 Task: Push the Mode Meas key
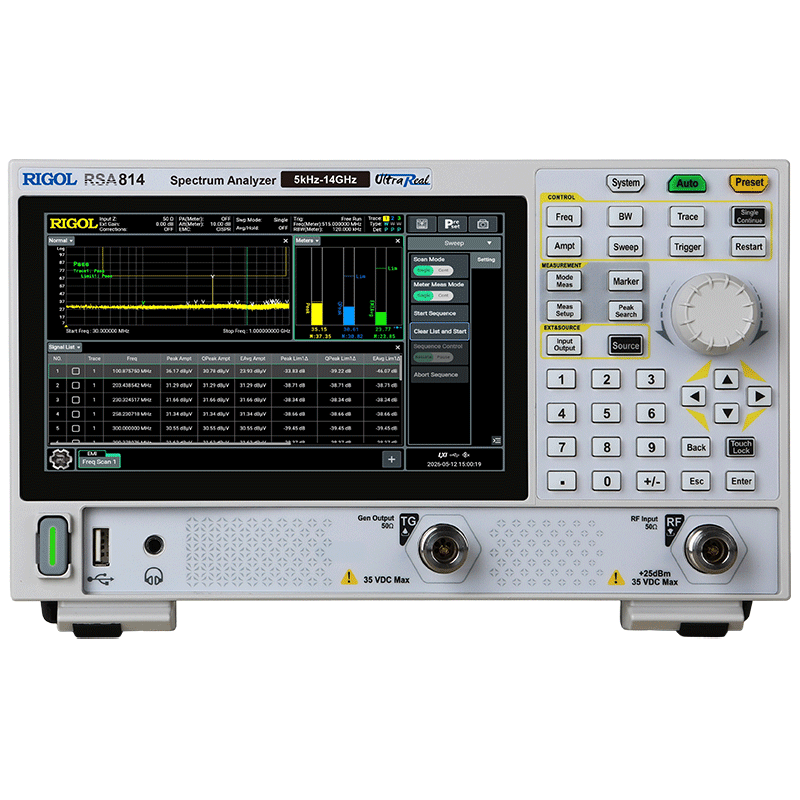(x=564, y=281)
